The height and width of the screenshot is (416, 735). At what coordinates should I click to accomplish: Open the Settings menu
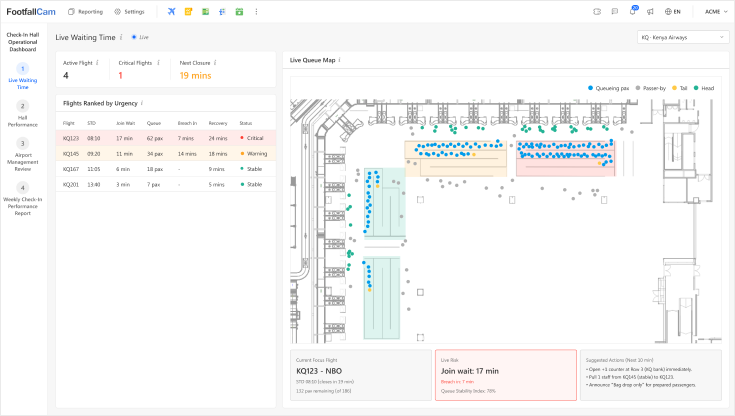point(129,12)
